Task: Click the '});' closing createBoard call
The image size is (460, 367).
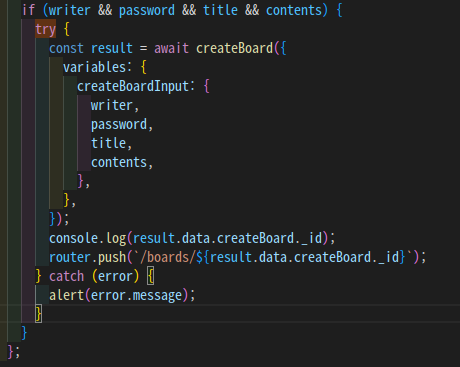Action: [59, 219]
